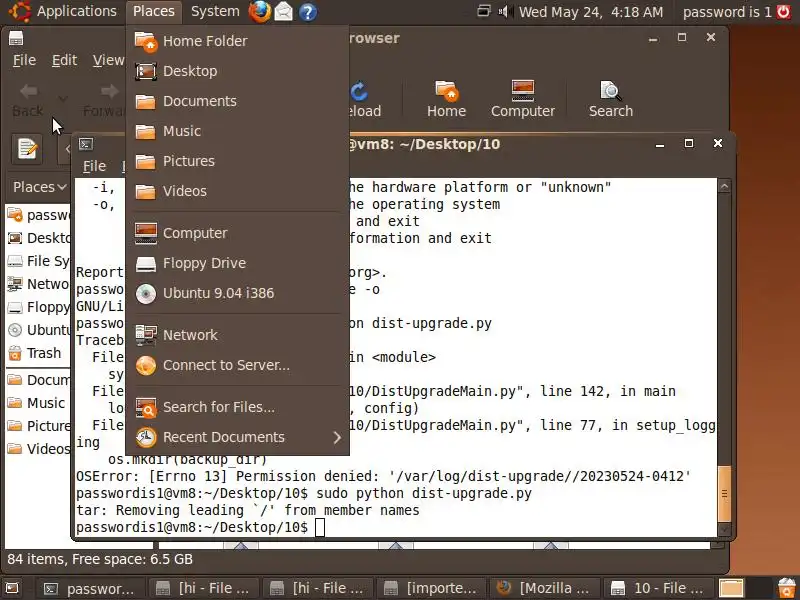Open File menu in terminal window

coord(94,166)
